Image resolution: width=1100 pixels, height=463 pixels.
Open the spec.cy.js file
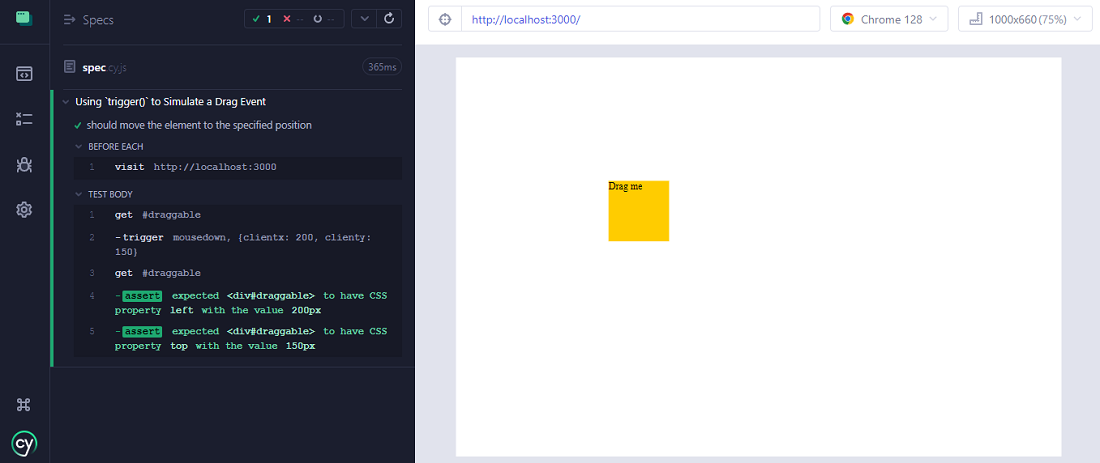pos(104,67)
